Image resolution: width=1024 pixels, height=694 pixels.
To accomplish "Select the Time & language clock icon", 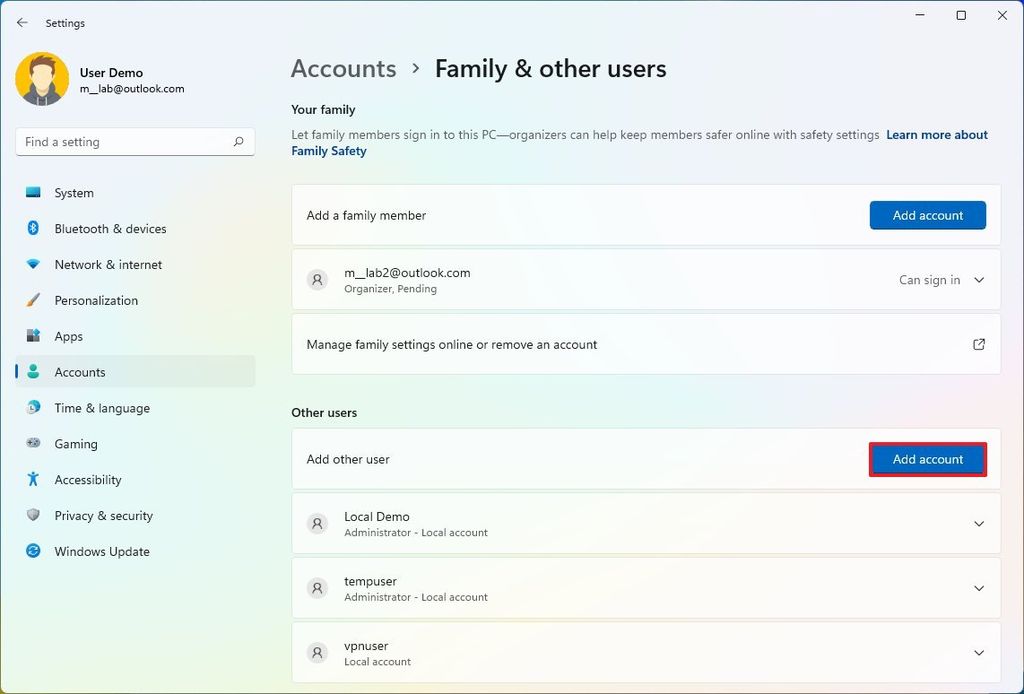I will tap(33, 407).
